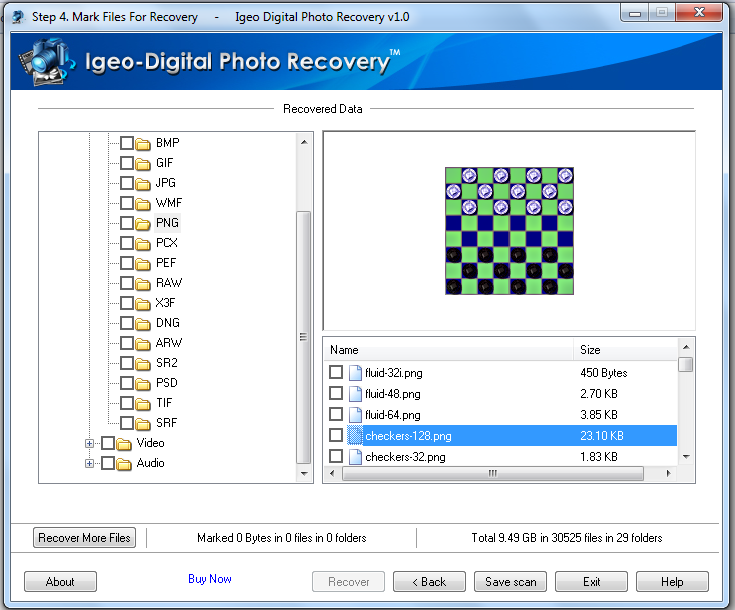Select the checkers-32.png file name

pyautogui.click(x=405, y=457)
